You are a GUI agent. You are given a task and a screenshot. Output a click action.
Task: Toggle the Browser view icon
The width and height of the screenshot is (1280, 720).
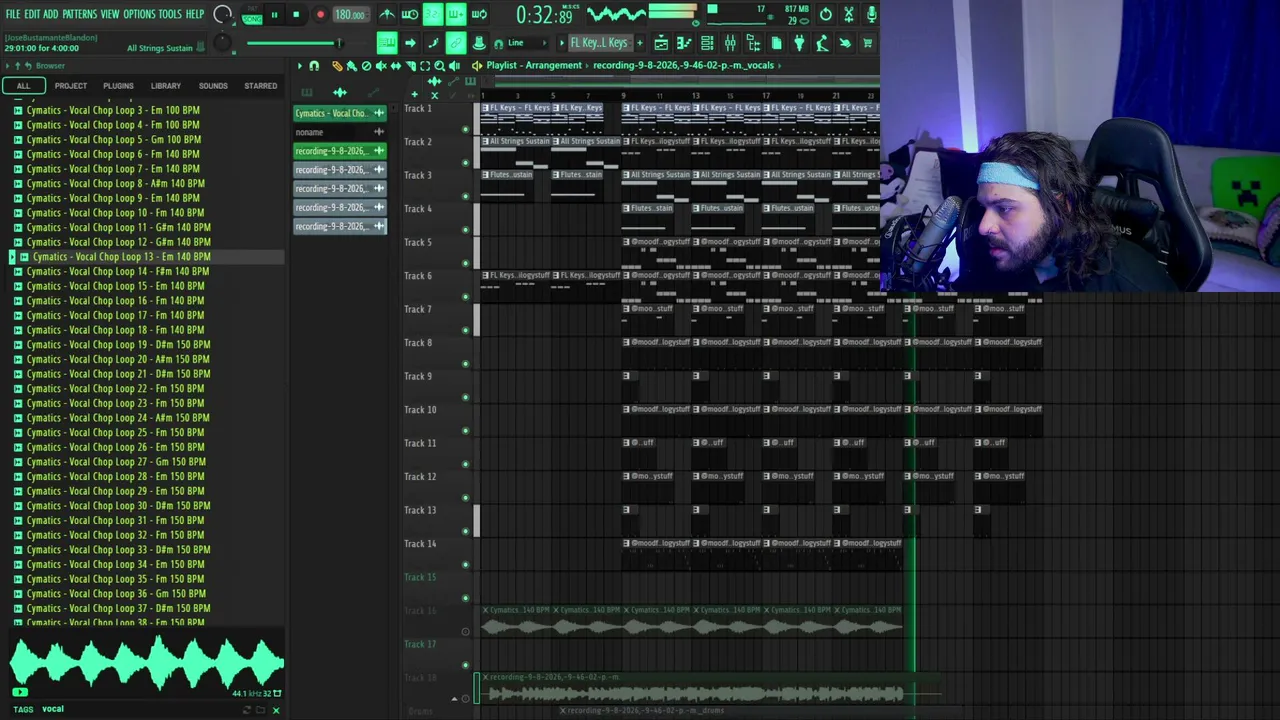coord(753,43)
